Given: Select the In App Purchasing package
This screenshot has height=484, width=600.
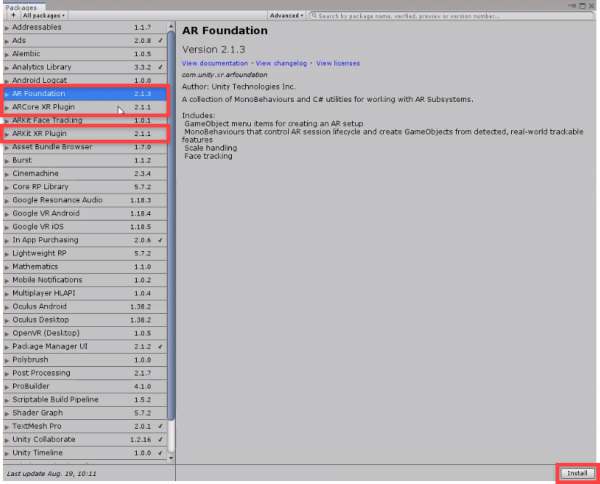Looking at the screenshot, I should coord(85,240).
